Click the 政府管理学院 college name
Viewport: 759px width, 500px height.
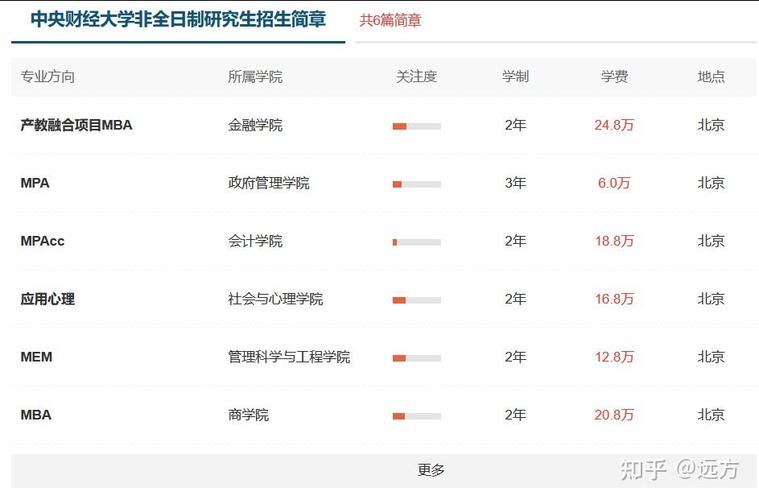269,183
